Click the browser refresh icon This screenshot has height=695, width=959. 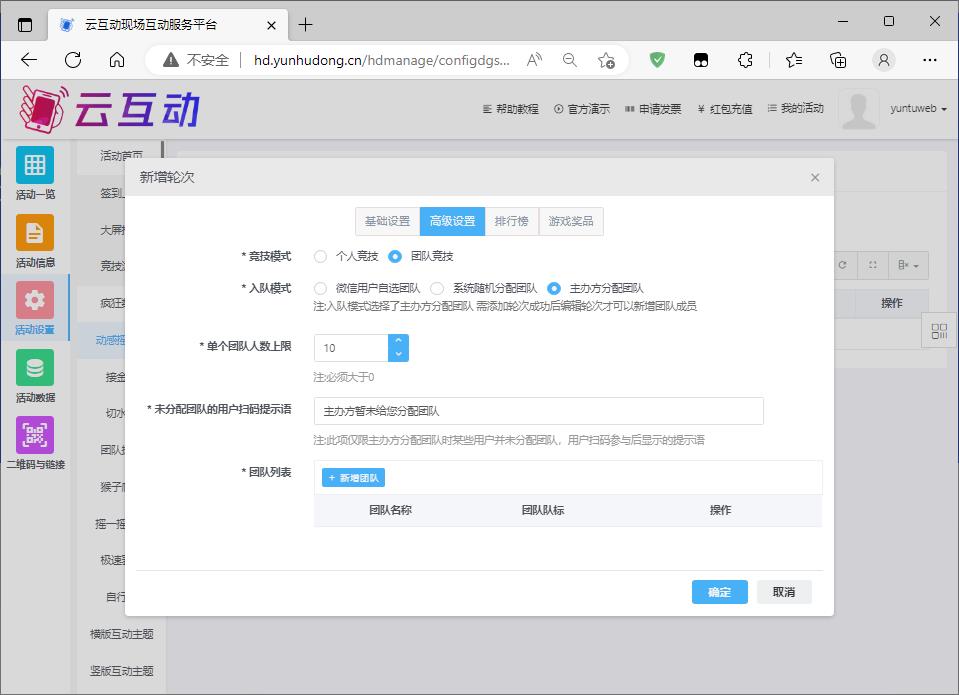(x=73, y=60)
